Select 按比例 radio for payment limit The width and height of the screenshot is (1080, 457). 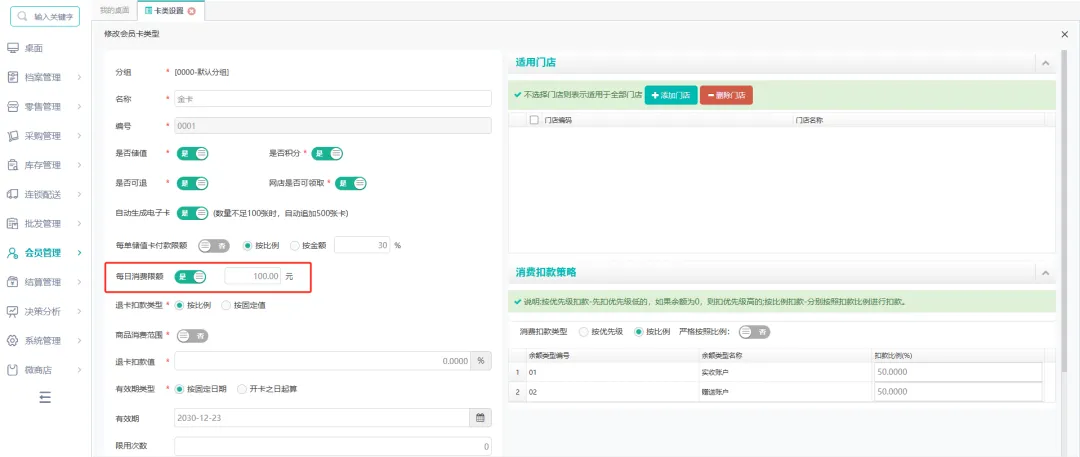248,245
